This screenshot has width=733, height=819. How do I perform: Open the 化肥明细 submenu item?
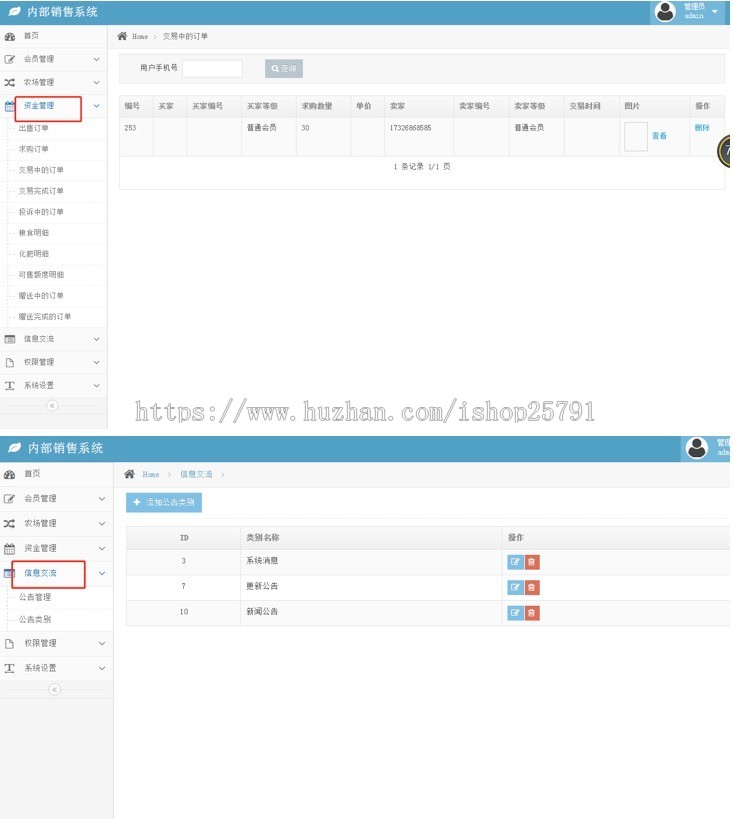[x=33, y=253]
